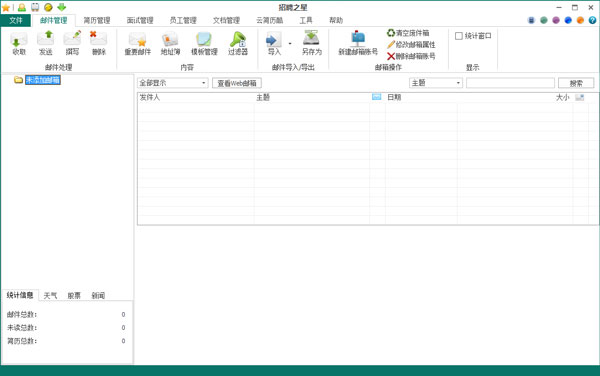Screen dimensions: 600x376
Task: Select the 未添加邮箱 tree item
Action: coord(42,80)
